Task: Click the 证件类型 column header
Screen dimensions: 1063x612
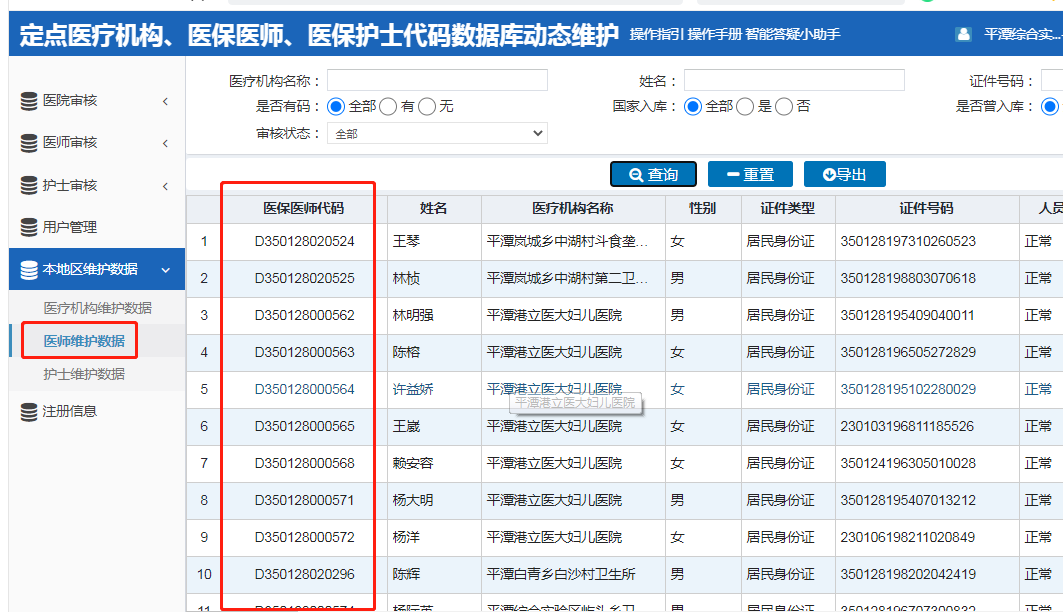Action: coord(788,209)
